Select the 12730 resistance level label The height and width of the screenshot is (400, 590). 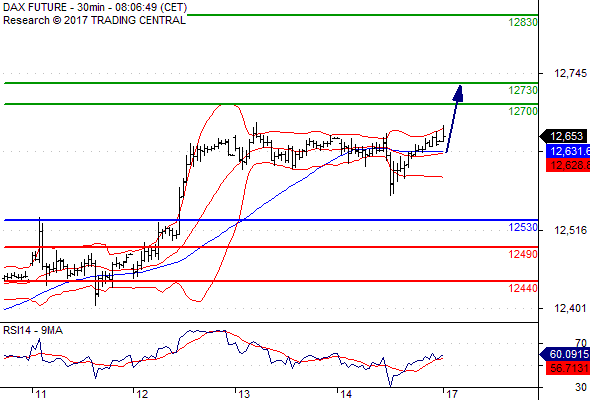523,90
